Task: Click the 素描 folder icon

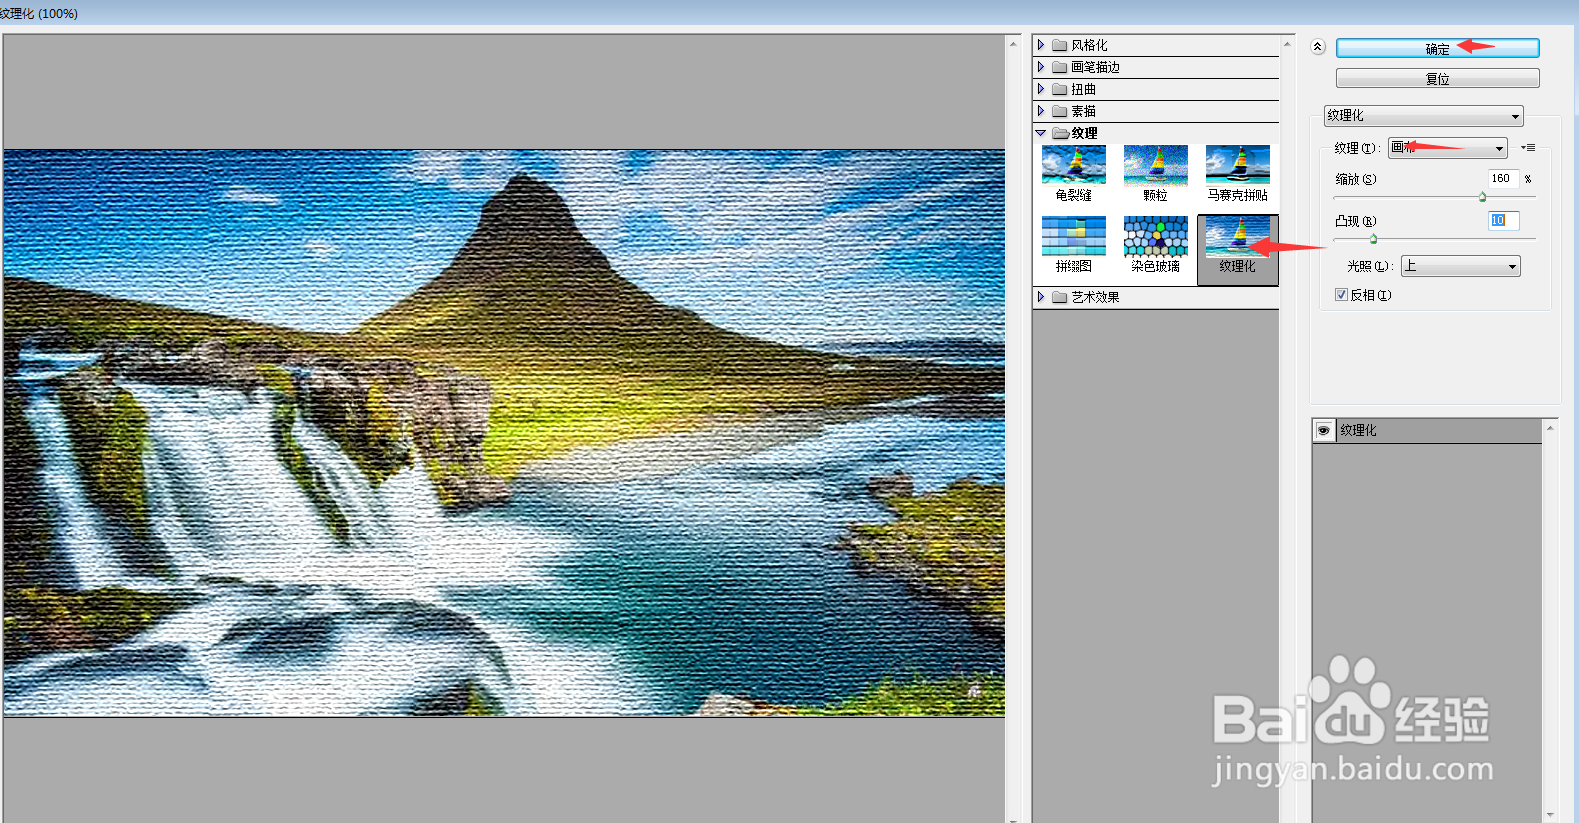Action: 1059,111
